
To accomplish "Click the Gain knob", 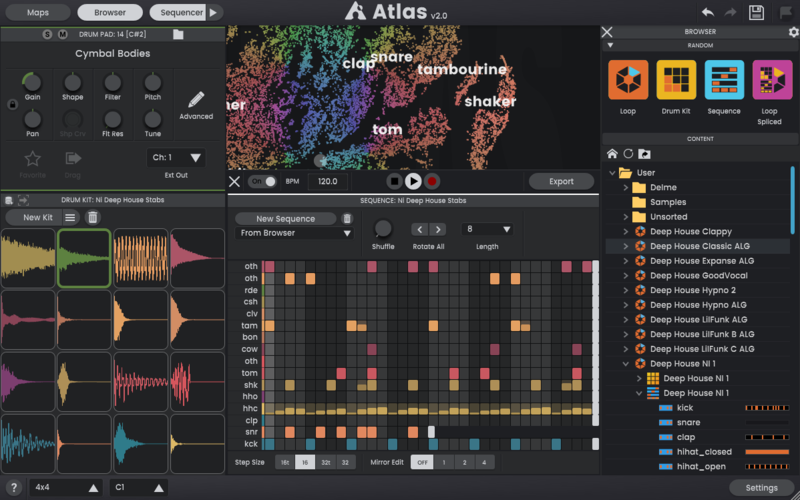I will coord(33,82).
